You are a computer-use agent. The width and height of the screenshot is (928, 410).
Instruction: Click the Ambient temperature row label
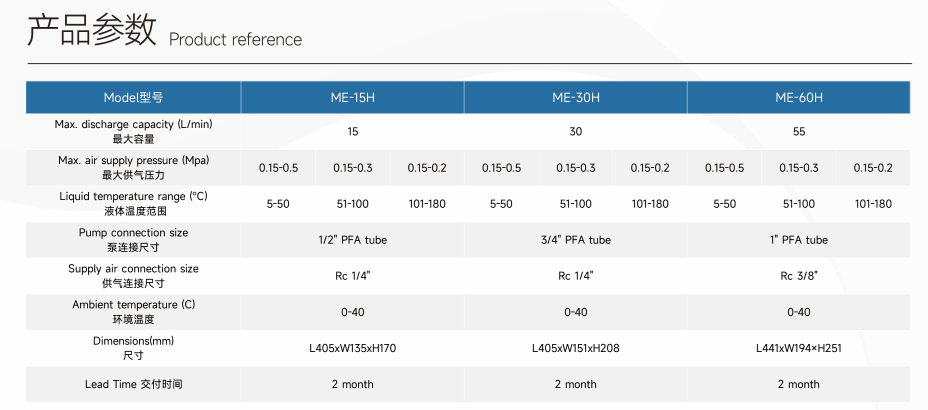tap(133, 311)
